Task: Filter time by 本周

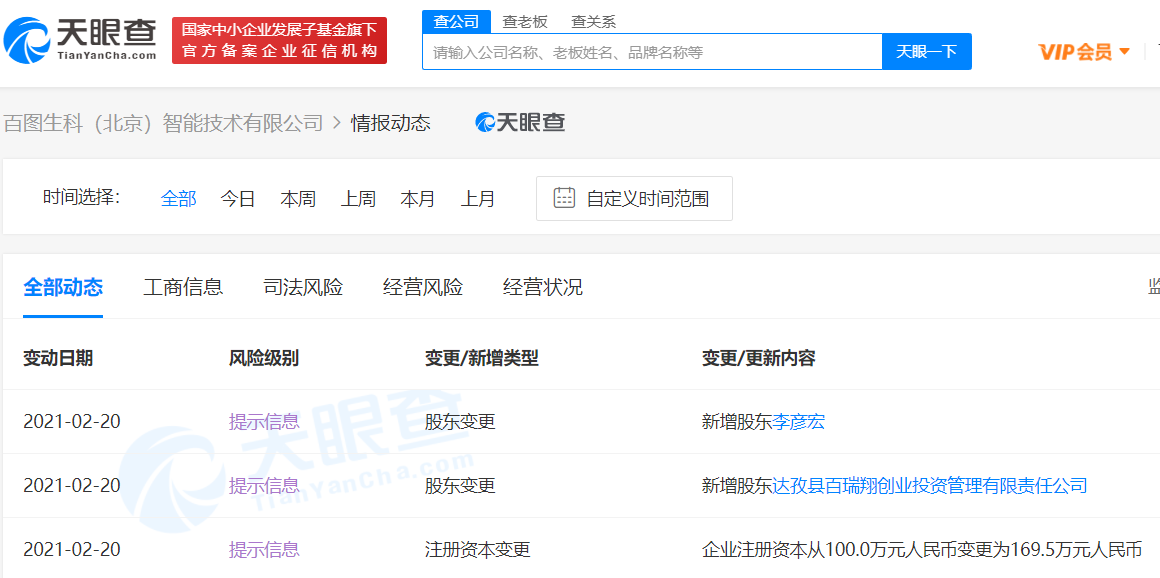Action: pos(298,199)
